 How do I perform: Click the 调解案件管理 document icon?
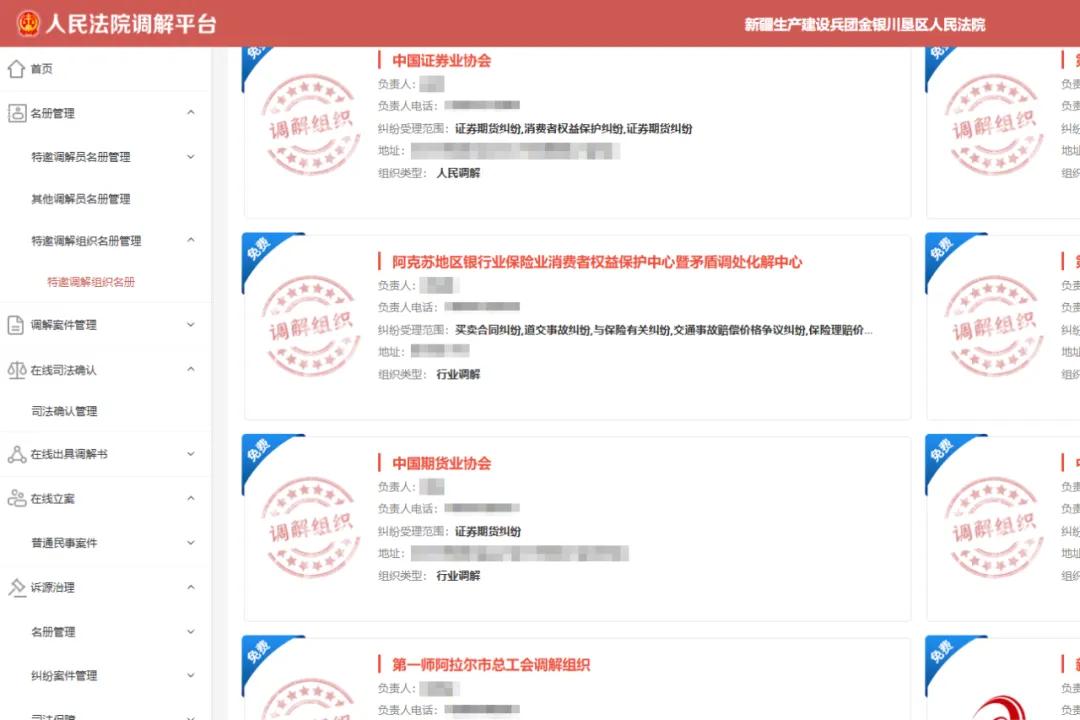pyautogui.click(x=15, y=325)
